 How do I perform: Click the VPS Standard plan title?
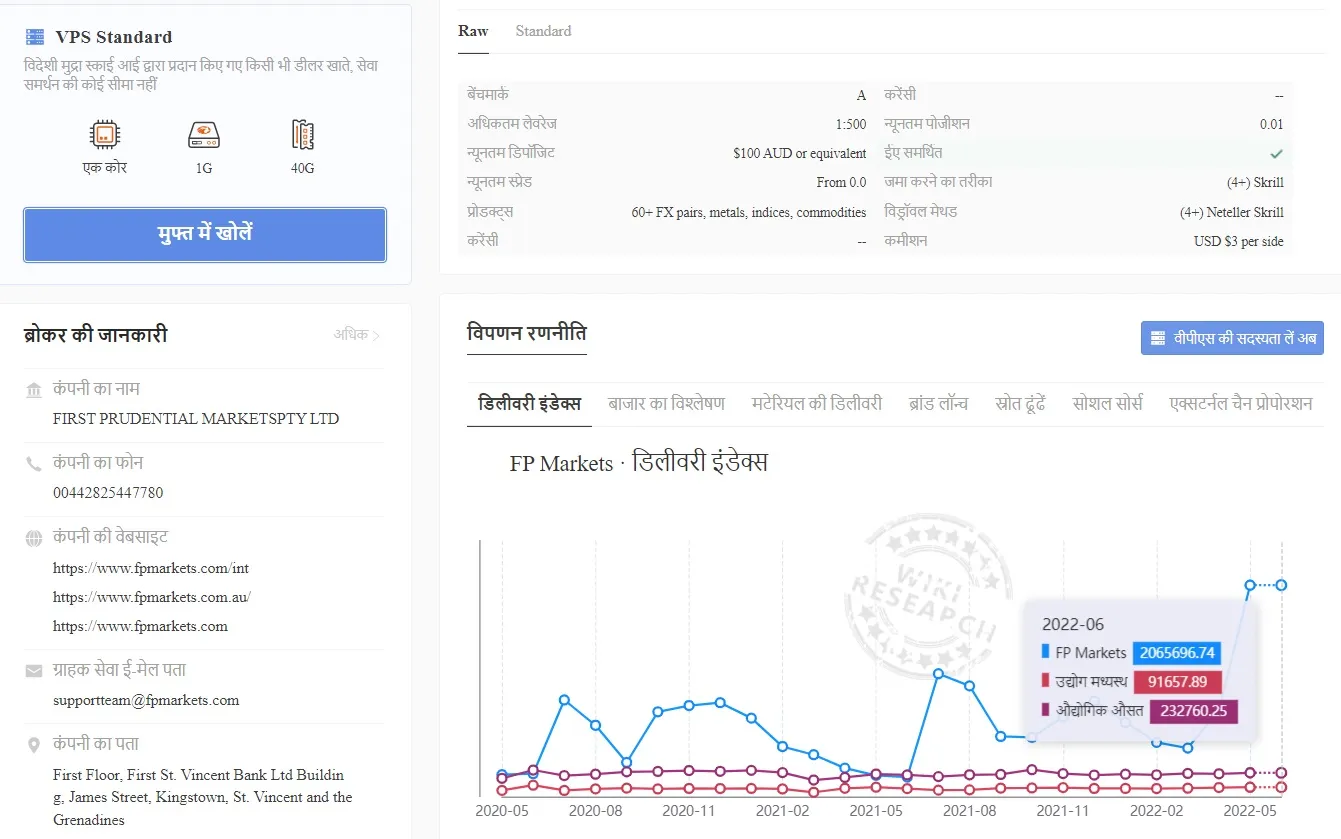[x=114, y=37]
